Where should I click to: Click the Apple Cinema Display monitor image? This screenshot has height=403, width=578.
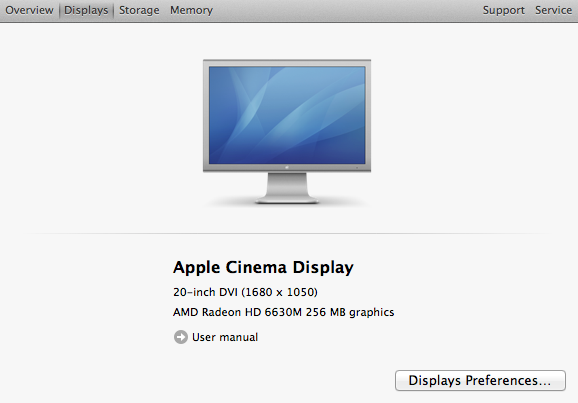(x=287, y=132)
